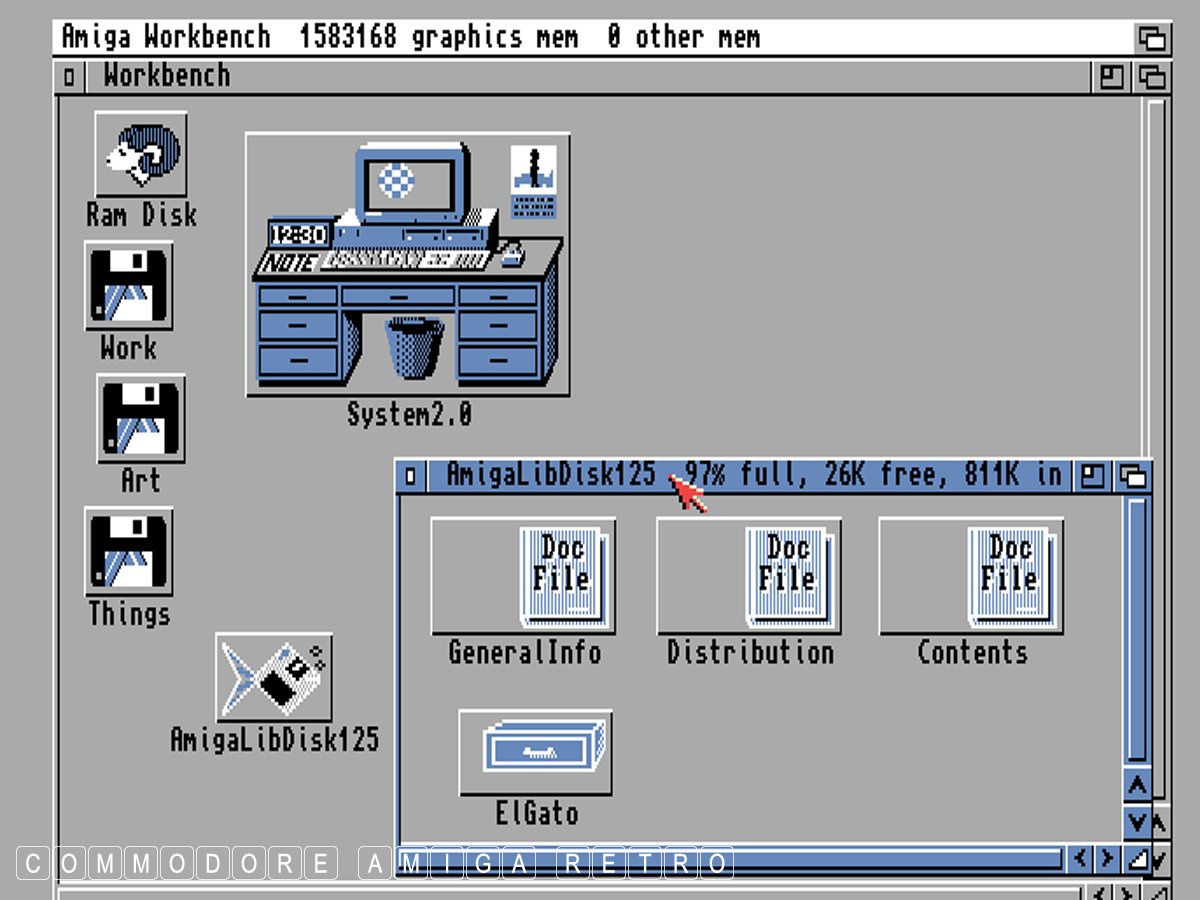Close the AmigaLibDisk125 window

pos(410,476)
